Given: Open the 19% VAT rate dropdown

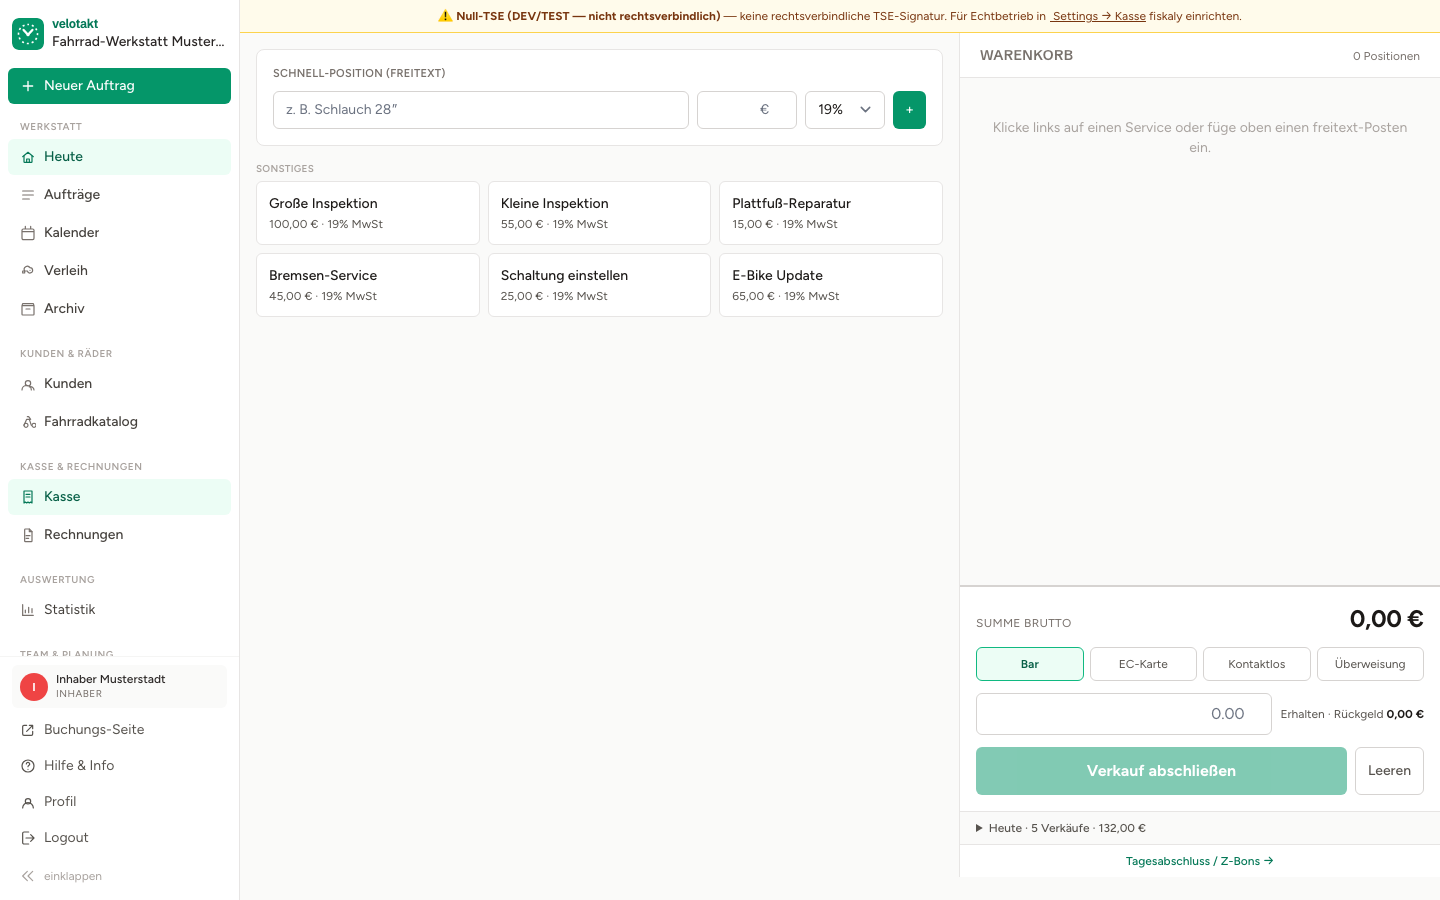Looking at the screenshot, I should (x=845, y=110).
